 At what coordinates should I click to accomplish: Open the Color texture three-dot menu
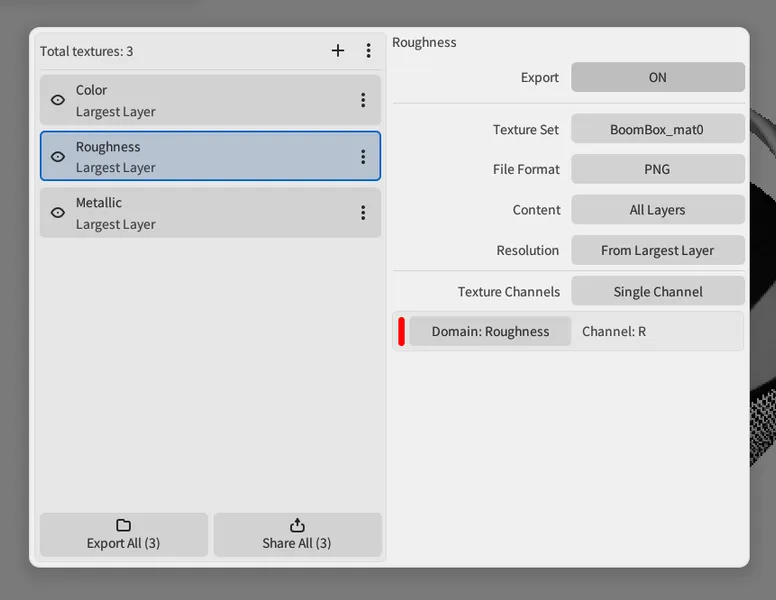point(363,100)
